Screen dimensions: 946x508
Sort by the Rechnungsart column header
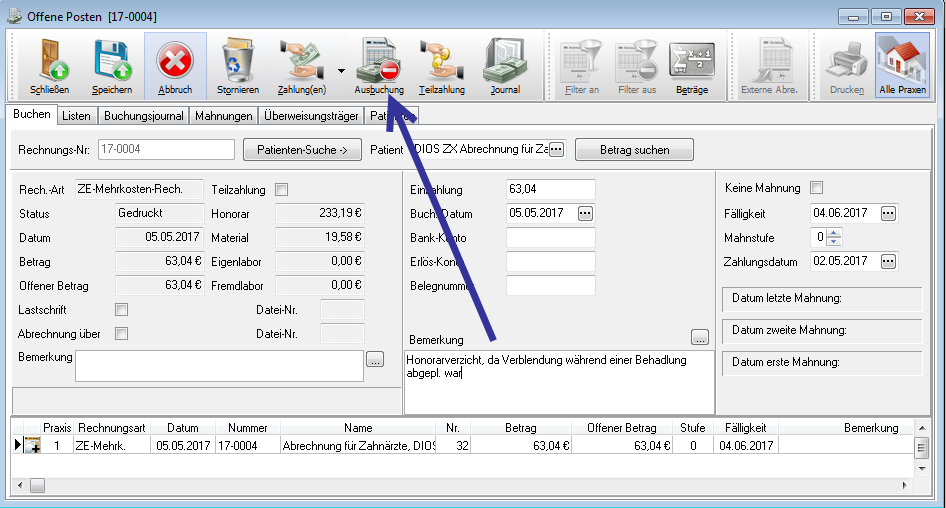click(x=112, y=428)
